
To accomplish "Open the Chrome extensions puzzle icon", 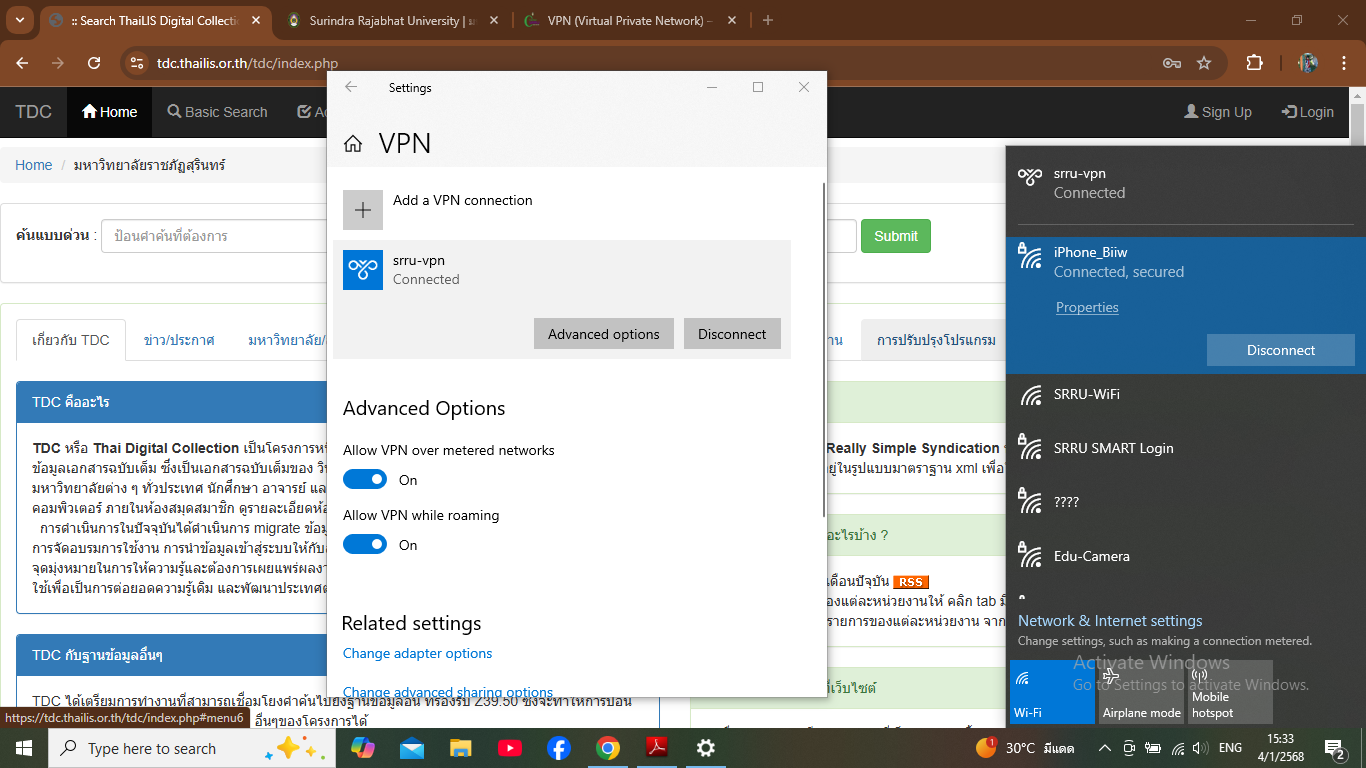I will [1254, 63].
